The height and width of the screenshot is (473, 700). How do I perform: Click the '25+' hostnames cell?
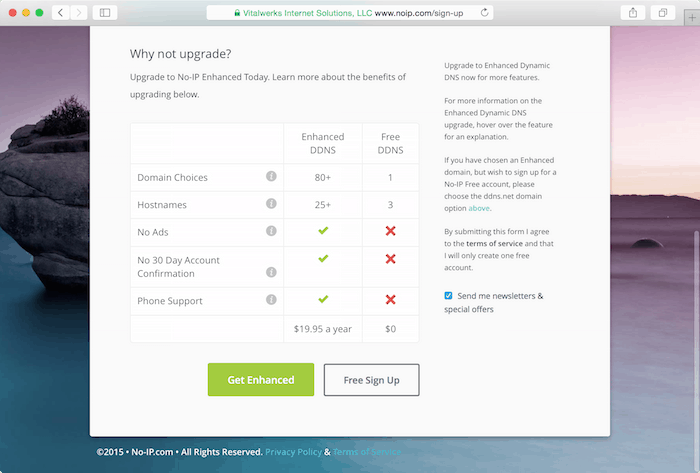click(323, 205)
